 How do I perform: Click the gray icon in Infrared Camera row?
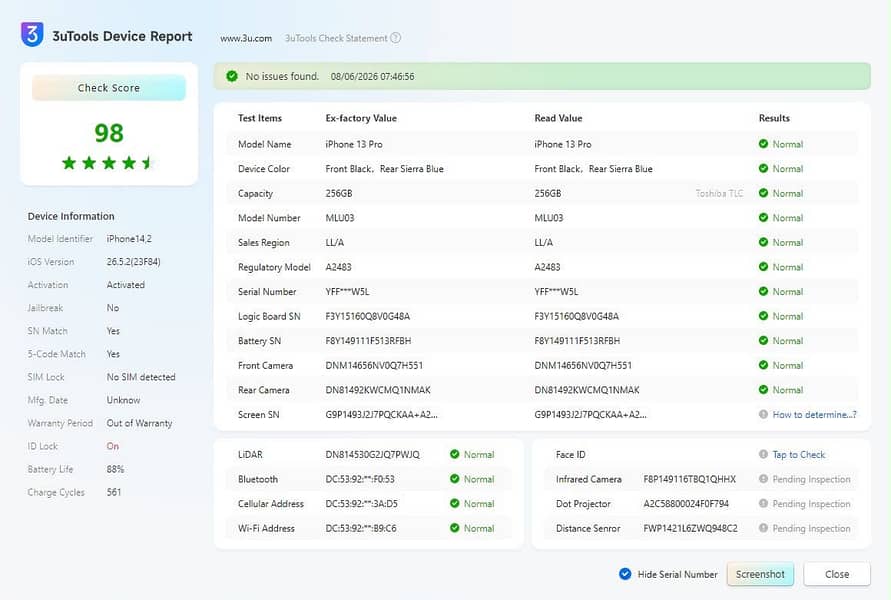pyautogui.click(x=763, y=479)
